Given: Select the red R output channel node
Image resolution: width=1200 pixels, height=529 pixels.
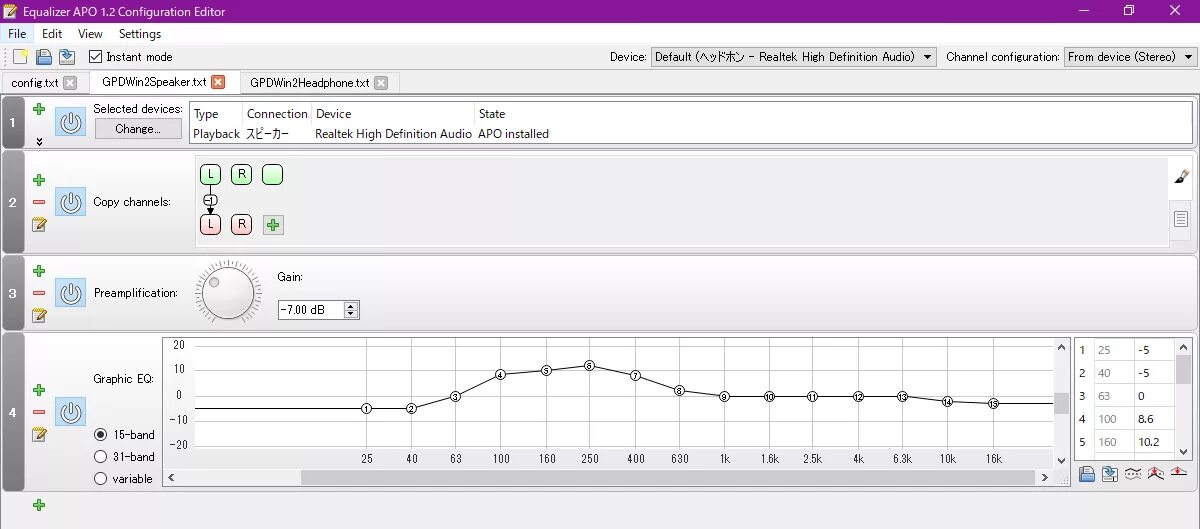Looking at the screenshot, I should coord(241,224).
